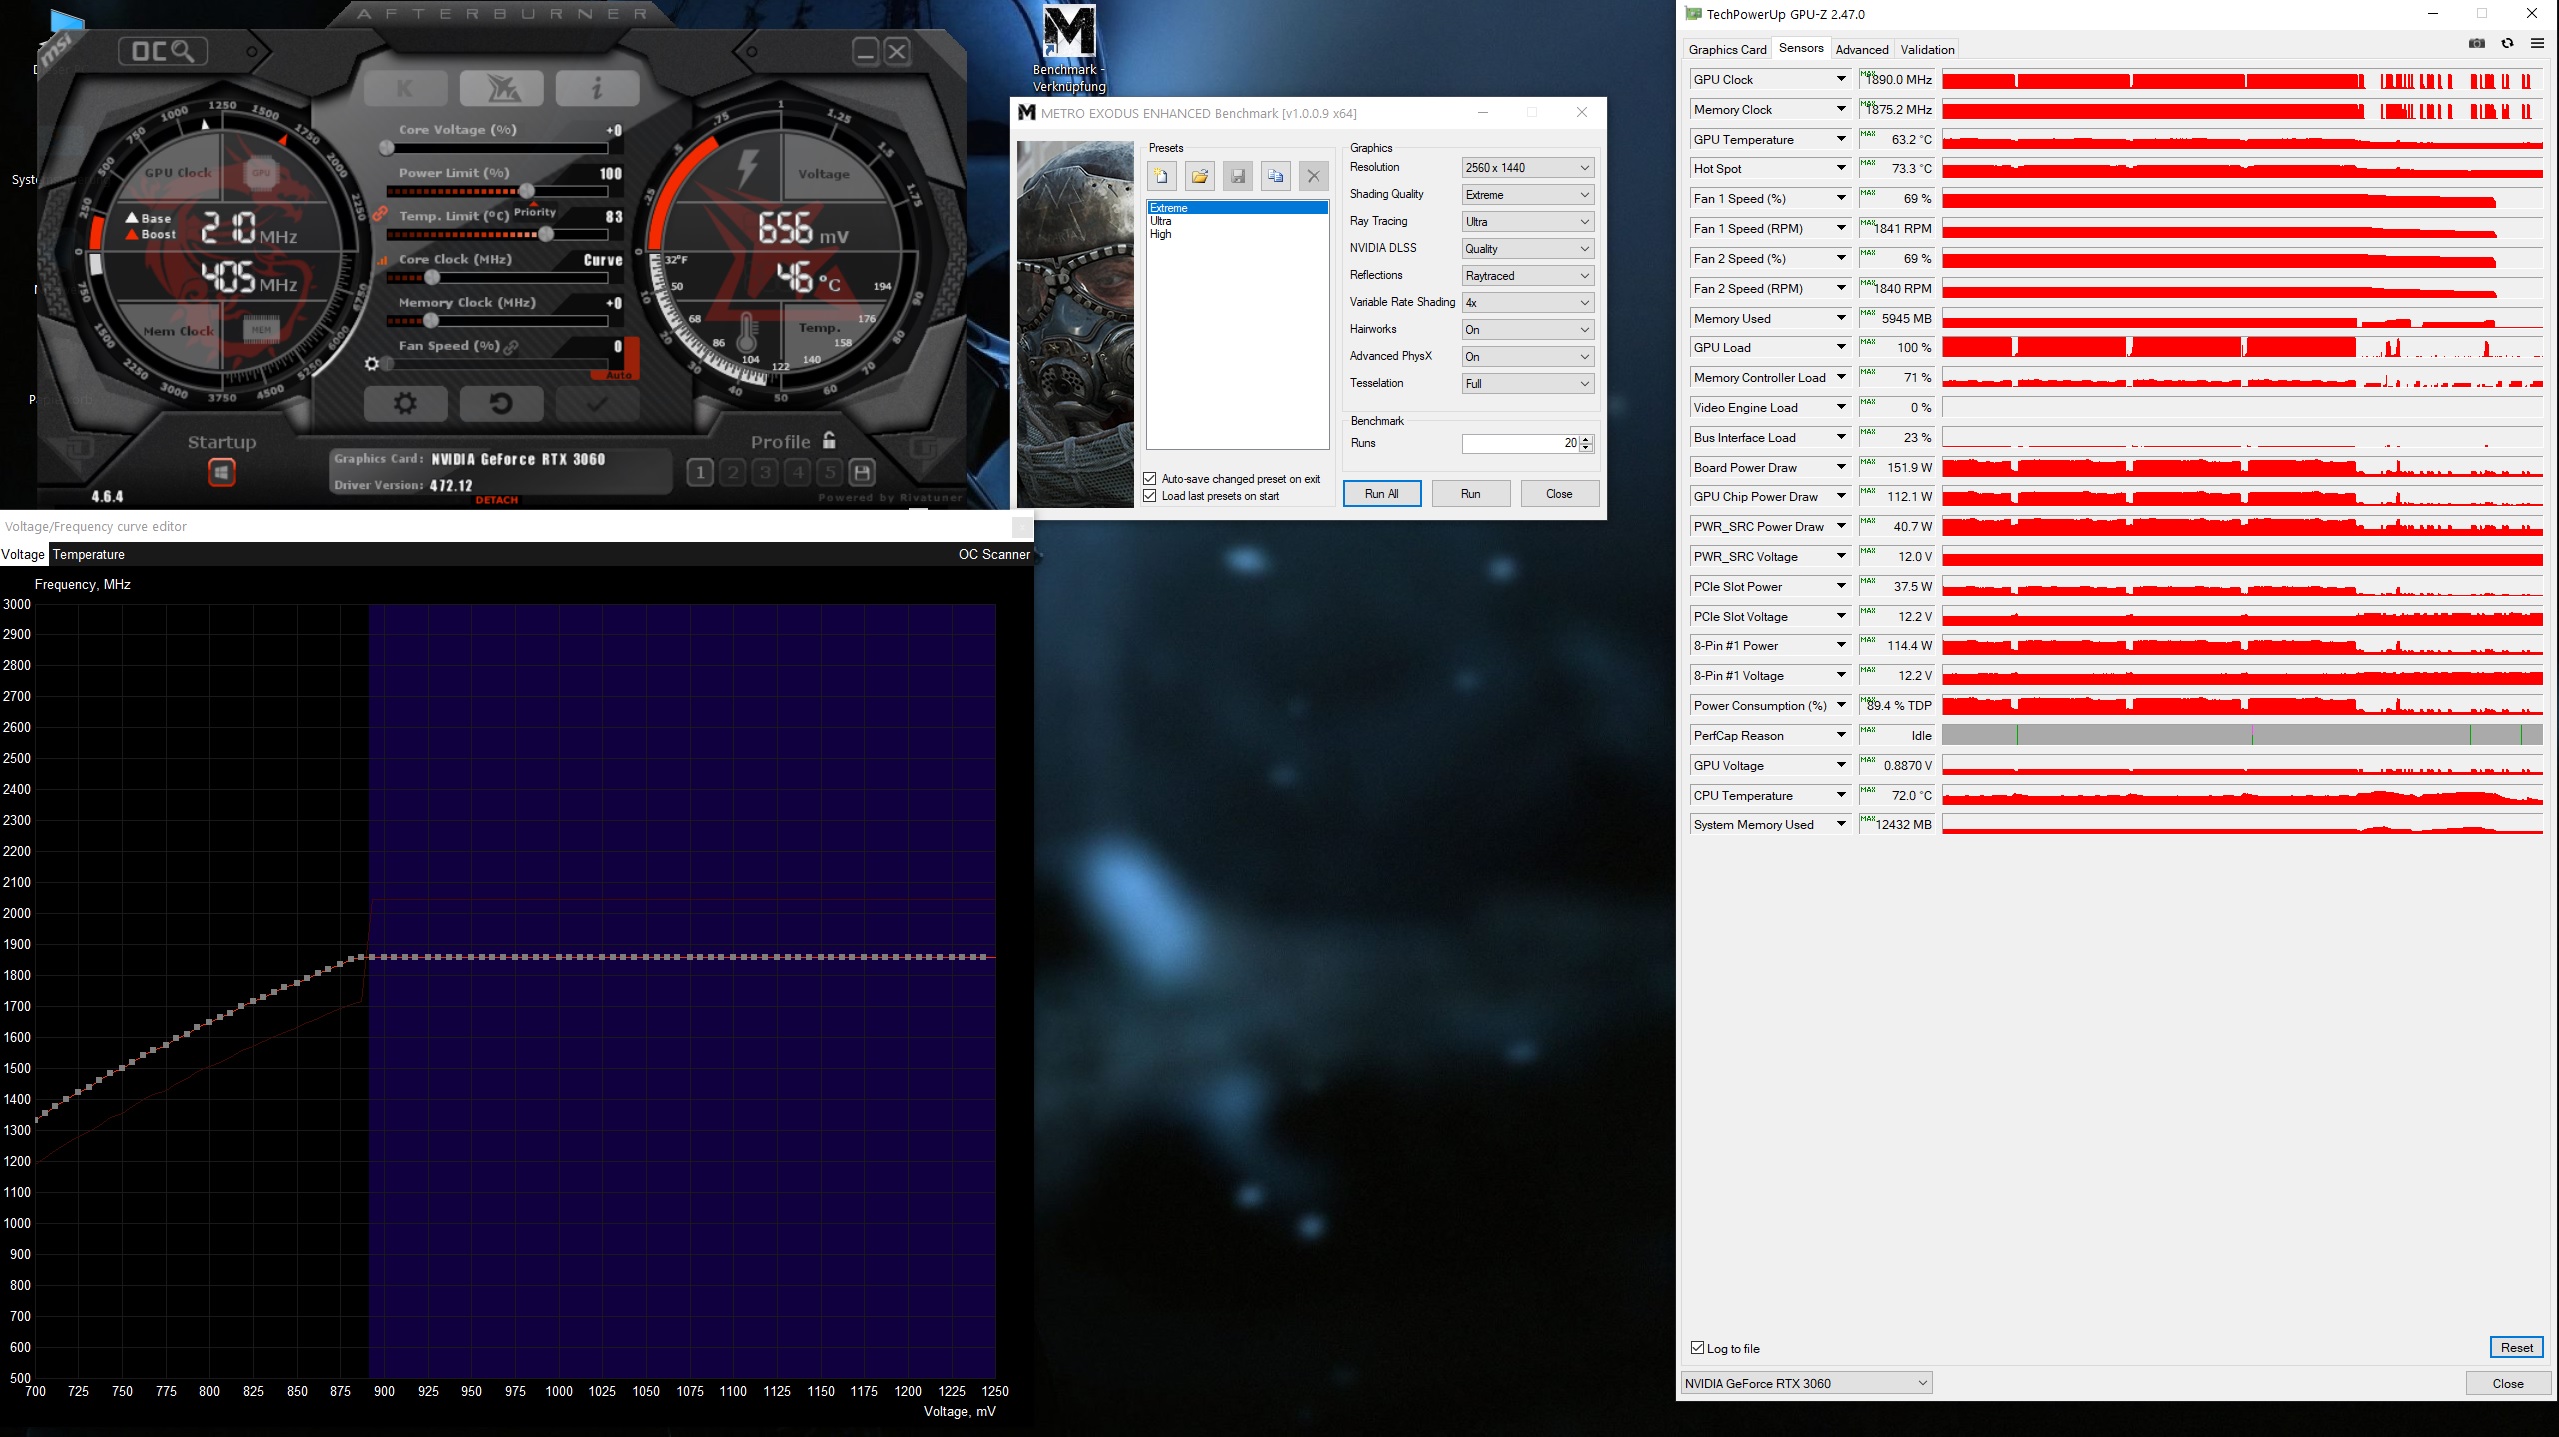This screenshot has width=2559, height=1437.
Task: Expand the NVIDIA DLSS Quality dropdown
Action: (x=1527, y=249)
